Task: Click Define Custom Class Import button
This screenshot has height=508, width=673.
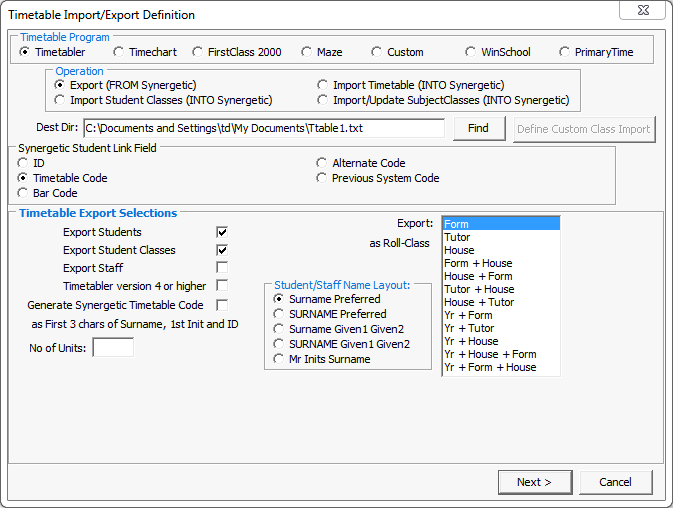Action: [584, 129]
